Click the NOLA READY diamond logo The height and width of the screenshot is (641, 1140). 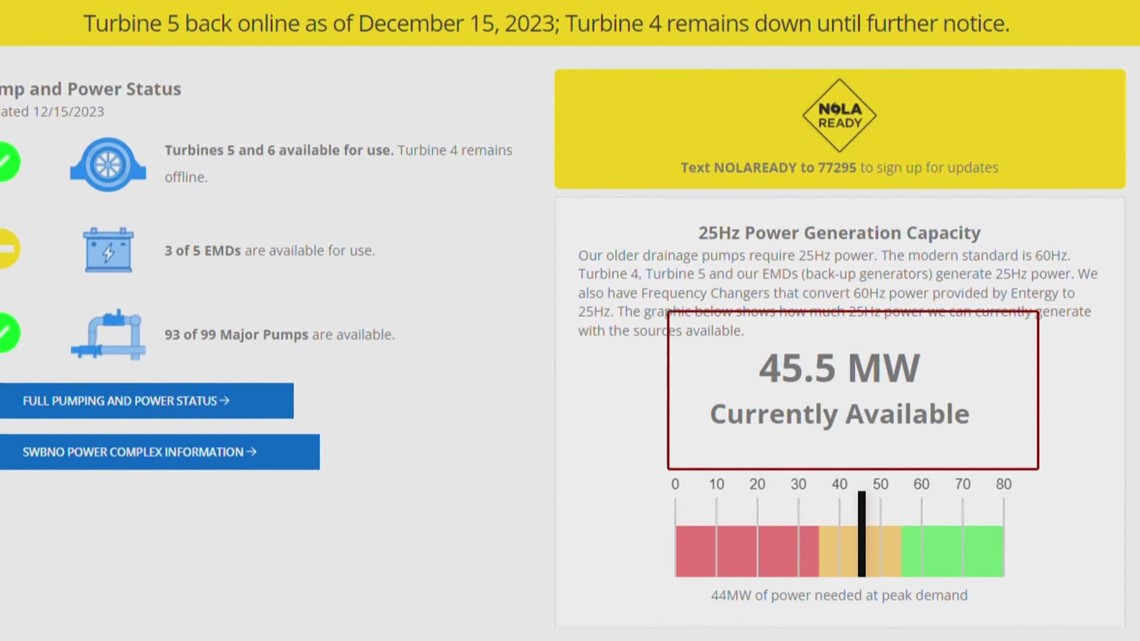tap(839, 115)
